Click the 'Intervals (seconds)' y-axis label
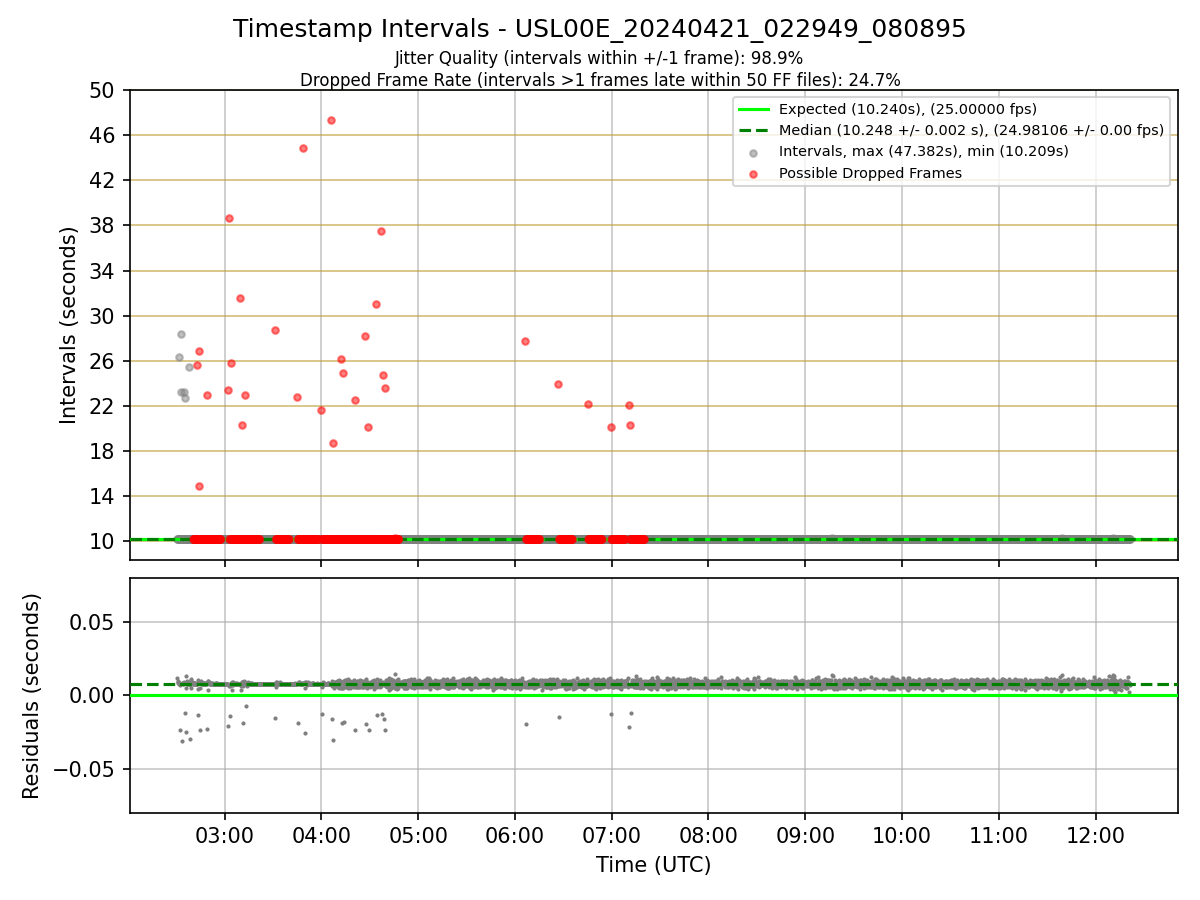This screenshot has width=1200, height=900. tap(68, 325)
